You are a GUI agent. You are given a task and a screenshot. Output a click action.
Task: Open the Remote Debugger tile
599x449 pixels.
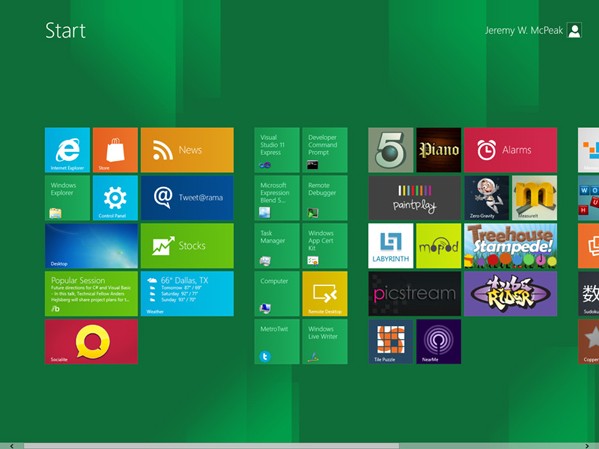coord(325,198)
